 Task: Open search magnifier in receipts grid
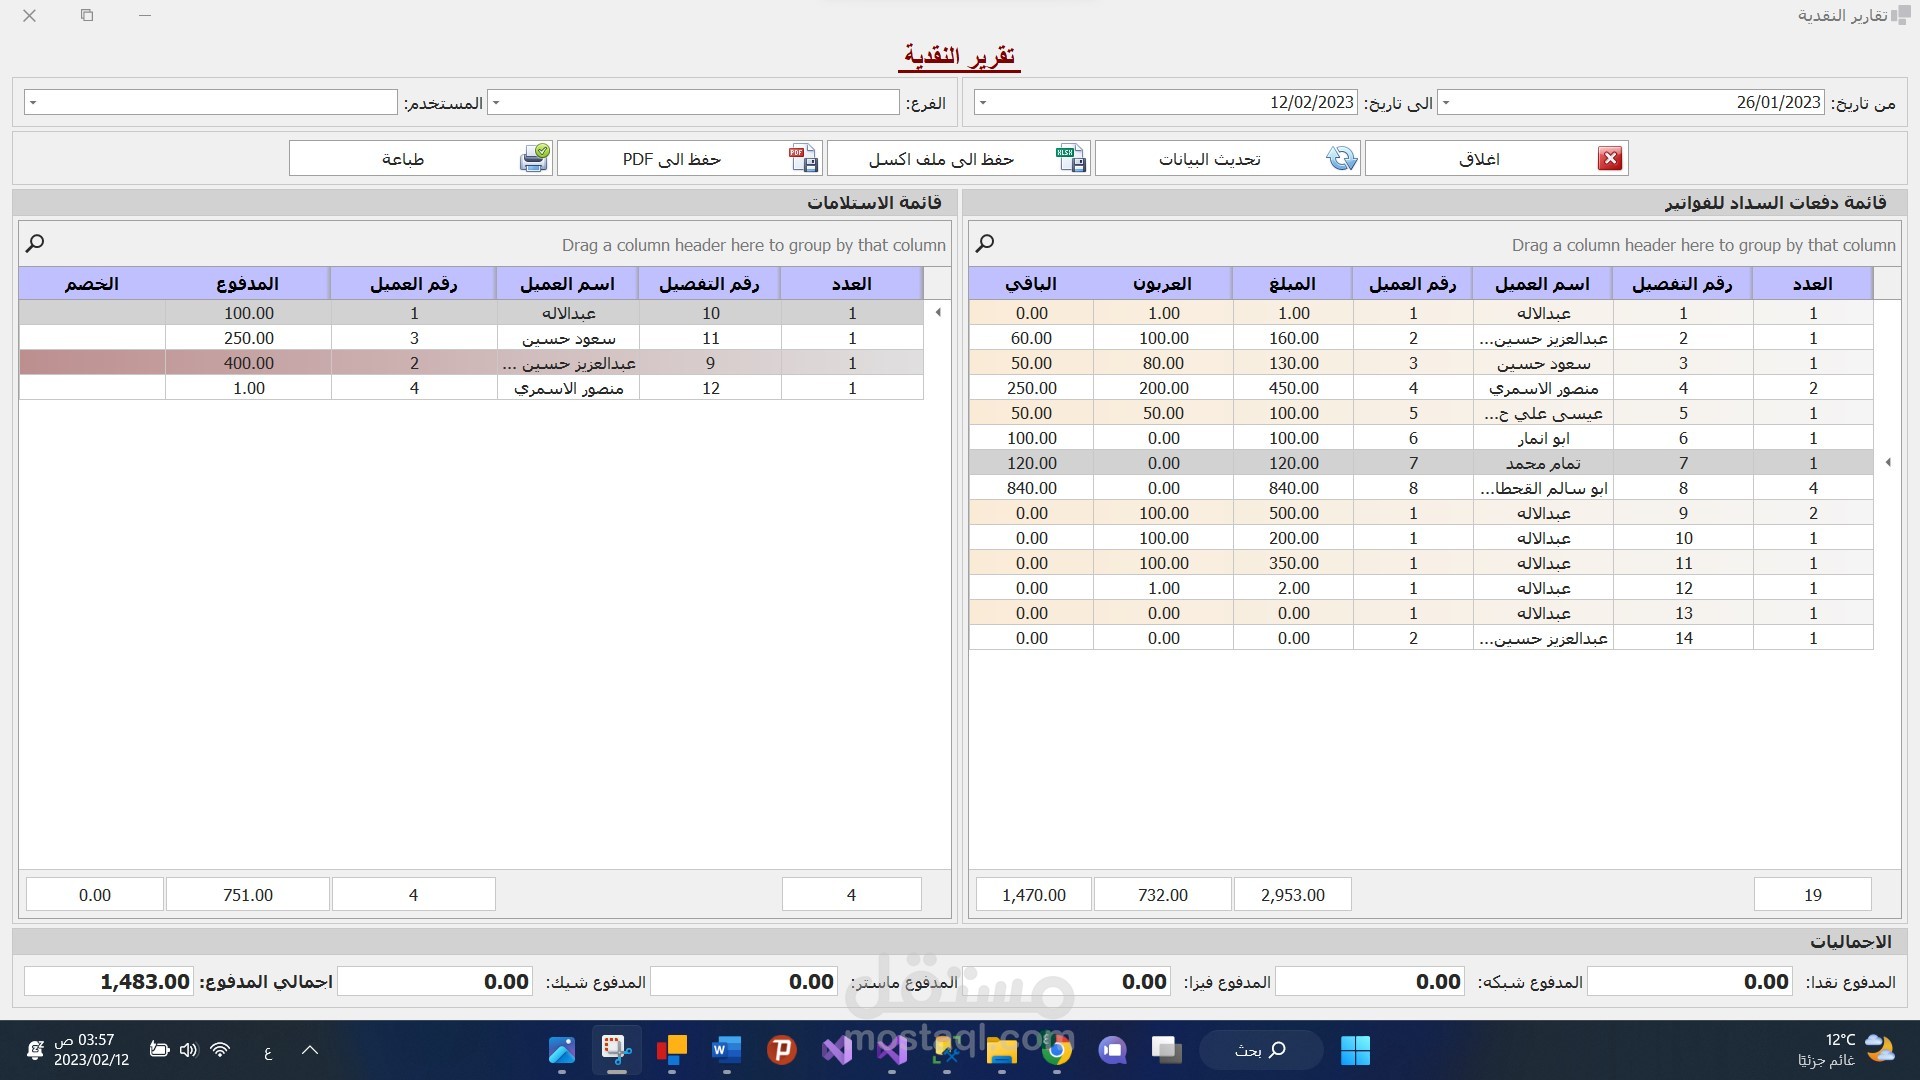pyautogui.click(x=35, y=243)
